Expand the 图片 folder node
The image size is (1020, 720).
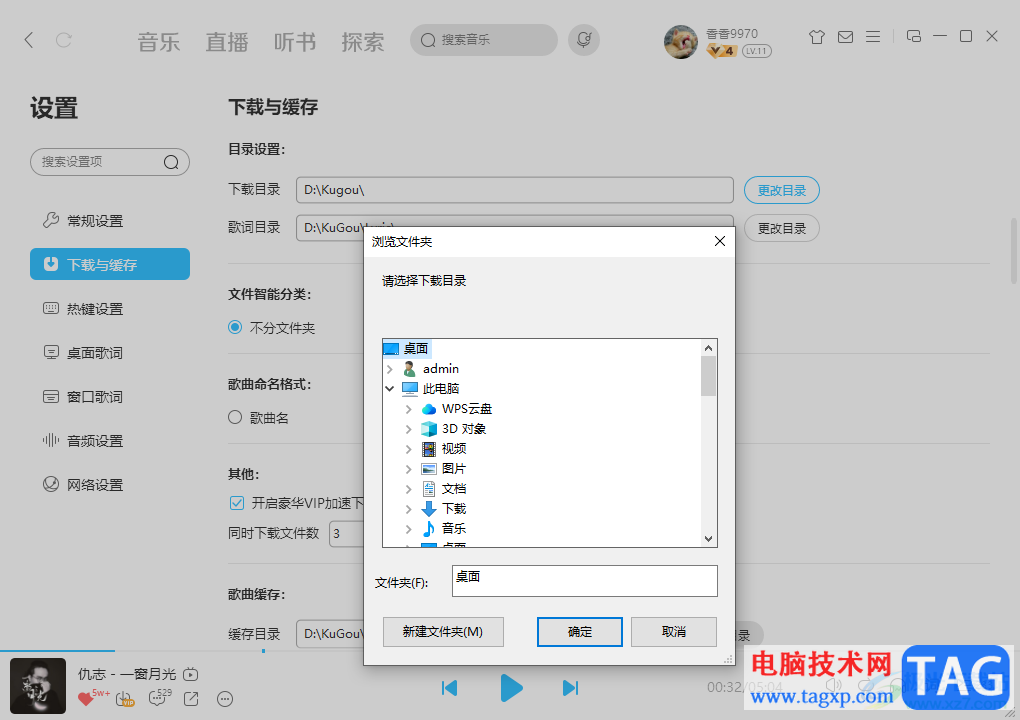coord(409,469)
